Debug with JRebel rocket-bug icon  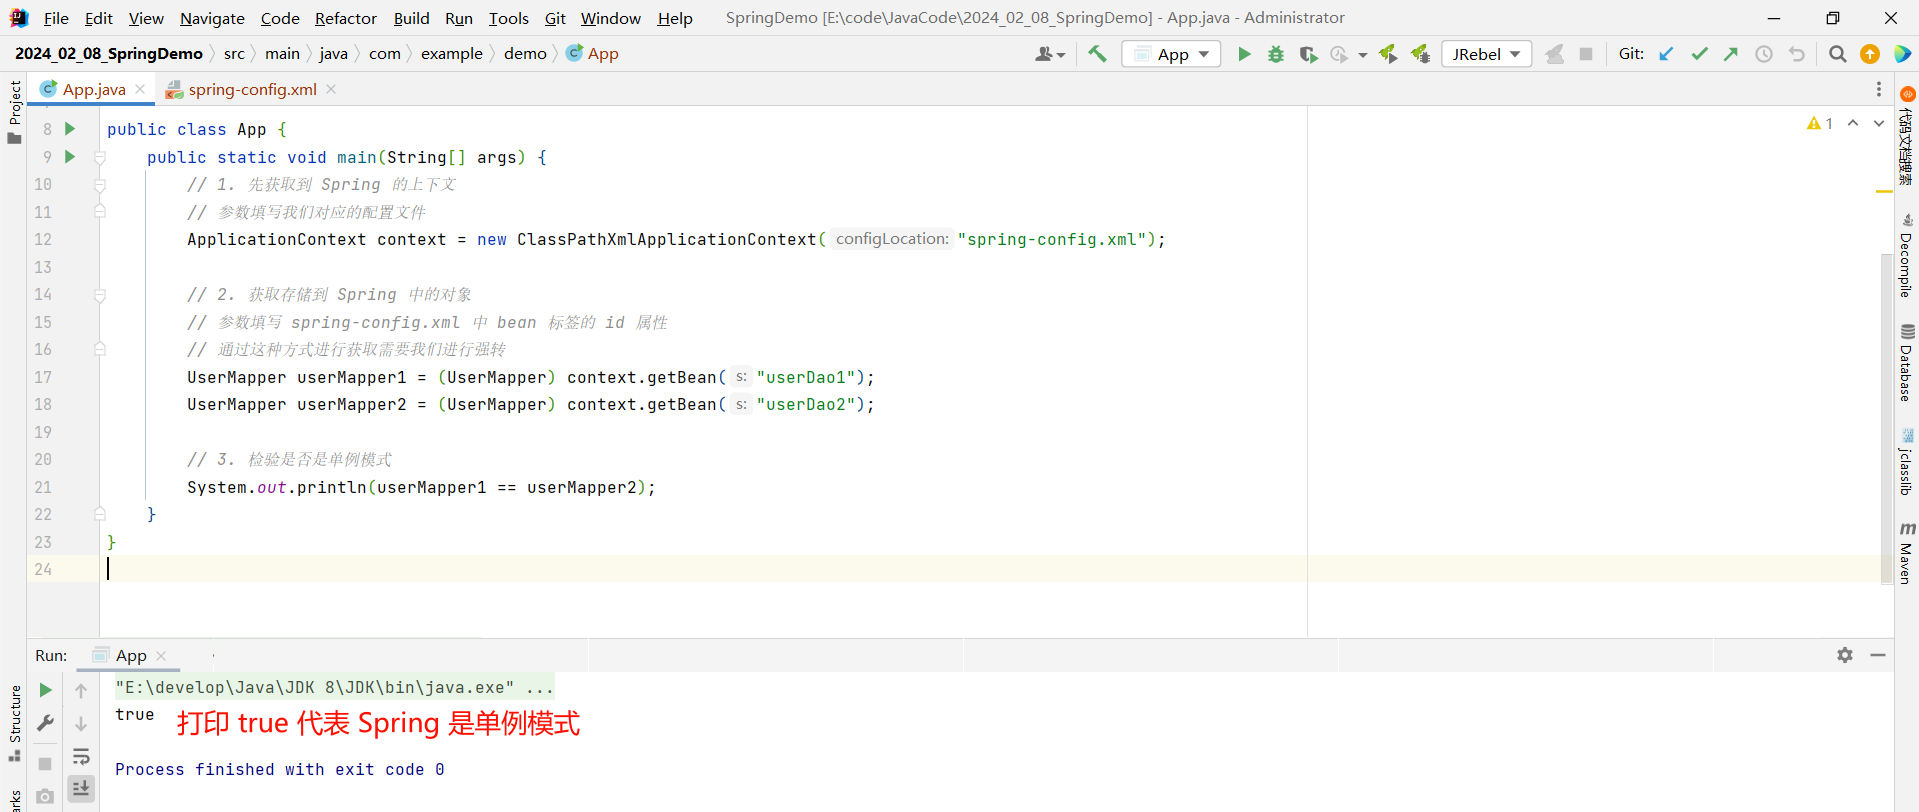[x=1420, y=54]
